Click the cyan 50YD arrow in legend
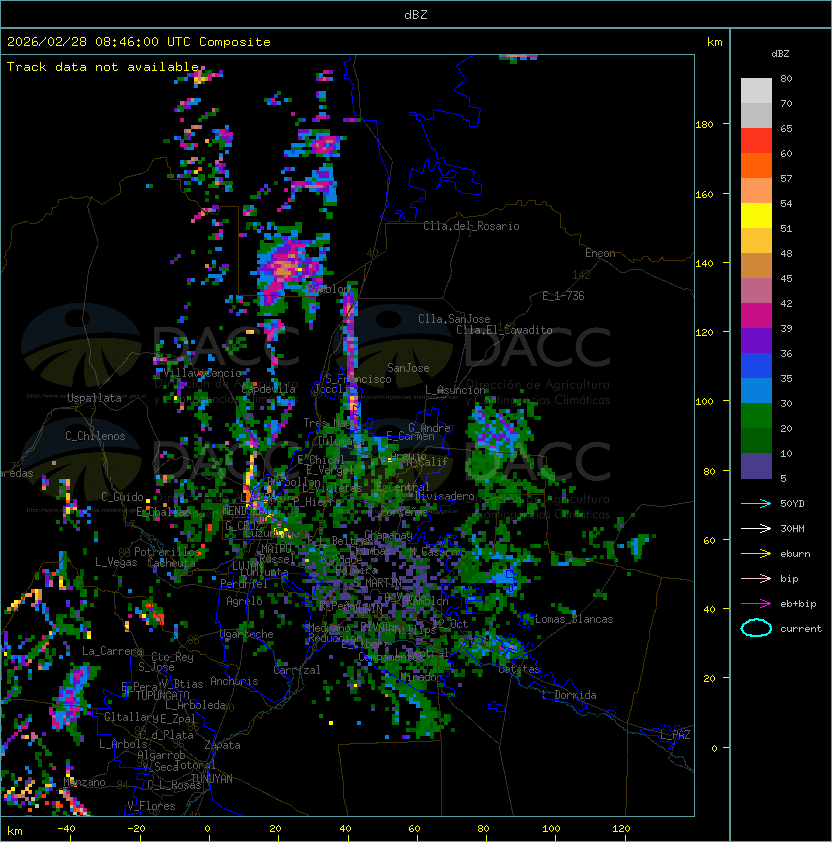Image resolution: width=832 pixels, height=842 pixels. 756,503
